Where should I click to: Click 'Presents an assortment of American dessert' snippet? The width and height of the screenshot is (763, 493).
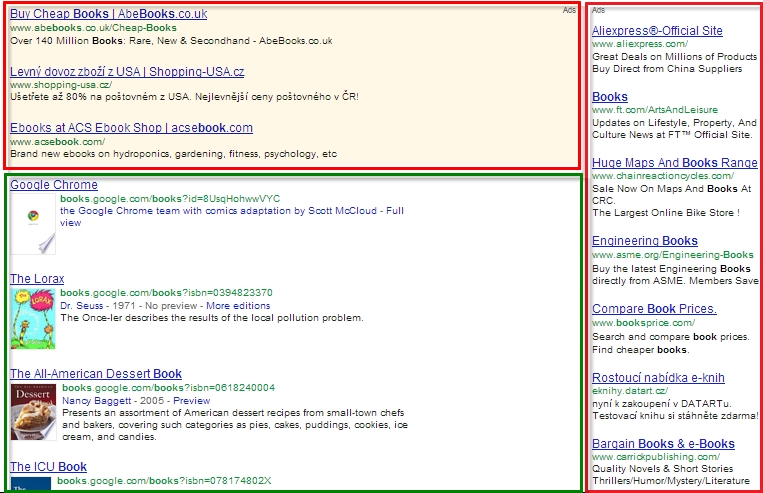click(235, 424)
